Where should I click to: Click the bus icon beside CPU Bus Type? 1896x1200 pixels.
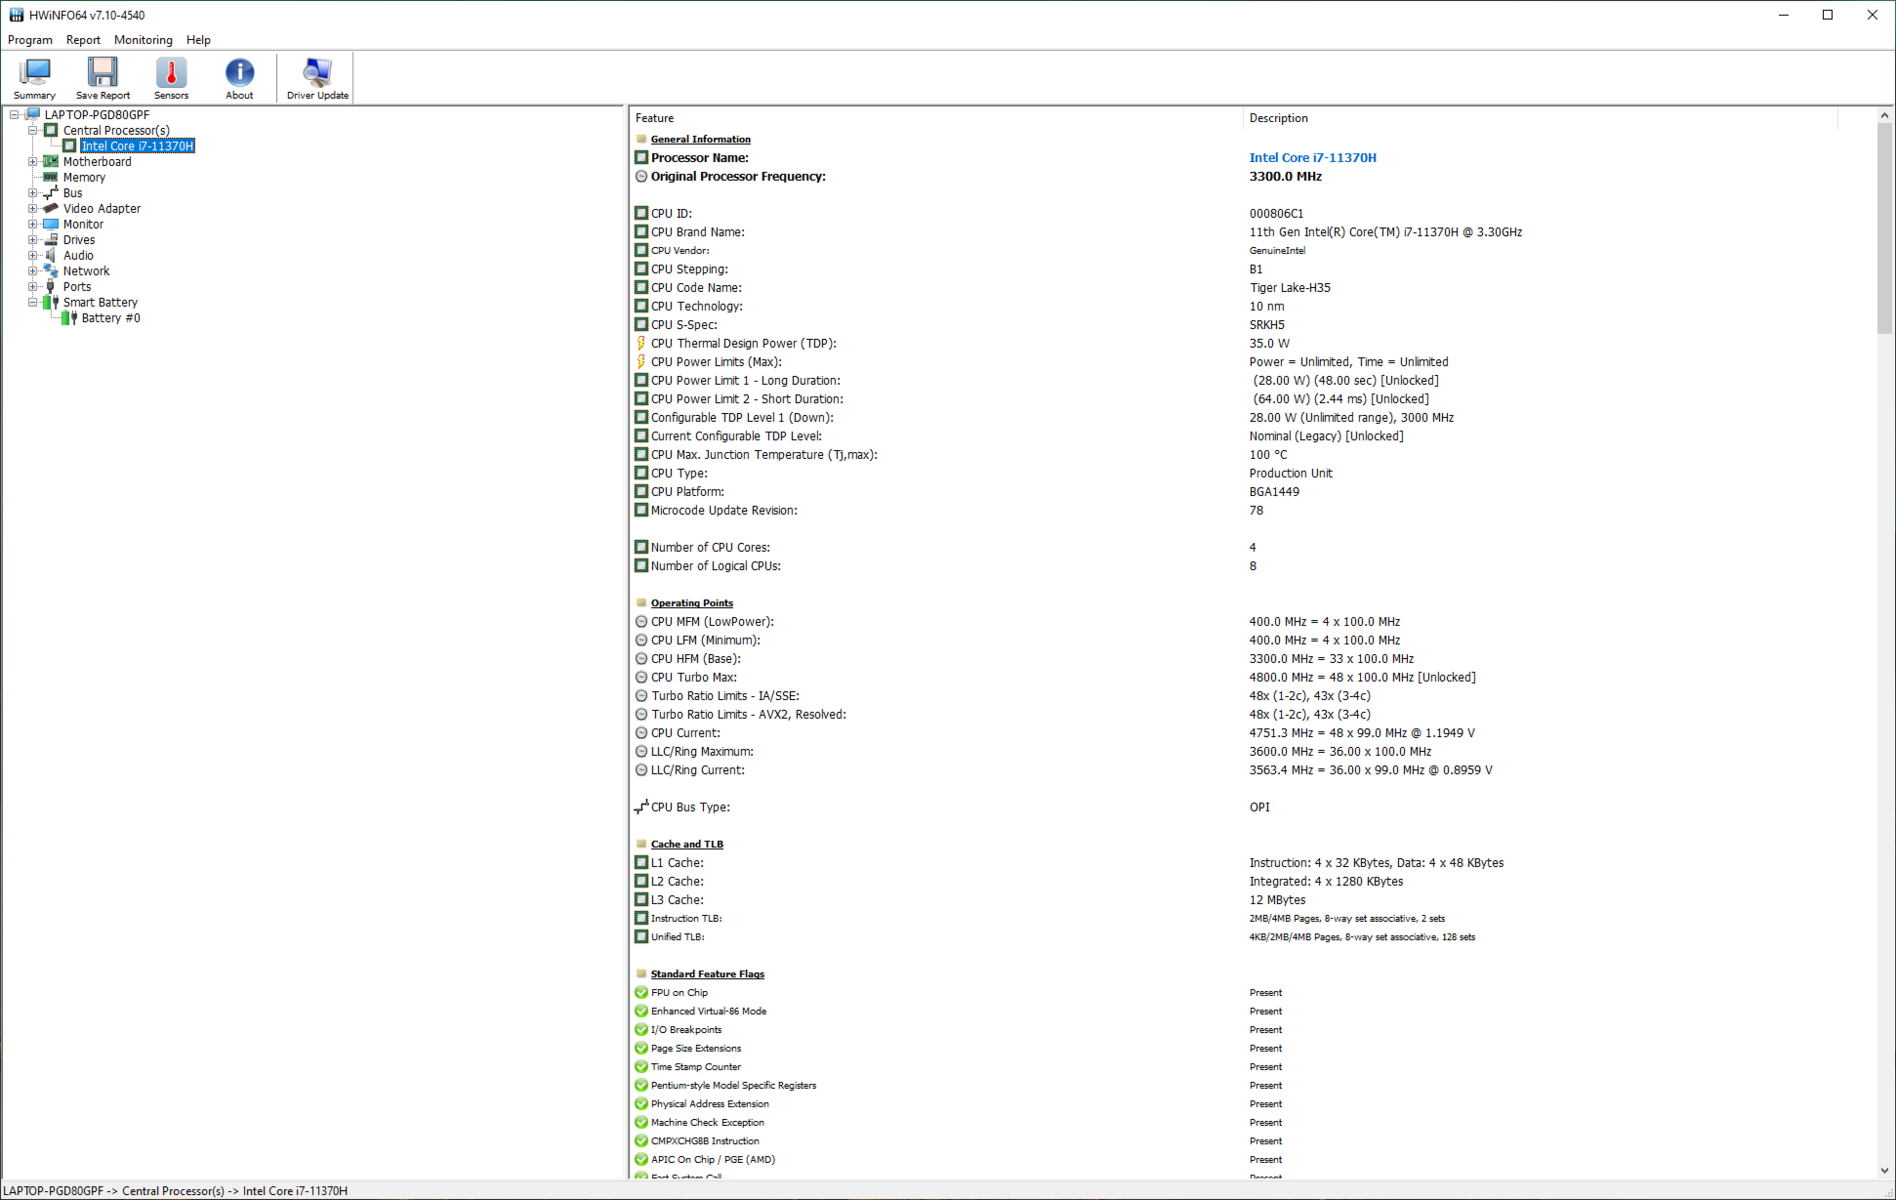click(x=641, y=807)
